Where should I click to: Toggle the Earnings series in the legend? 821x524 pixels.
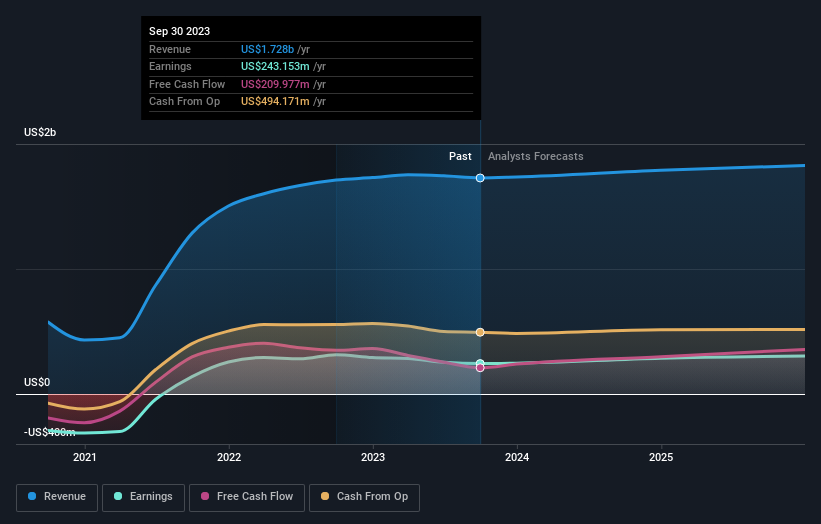coord(143,497)
